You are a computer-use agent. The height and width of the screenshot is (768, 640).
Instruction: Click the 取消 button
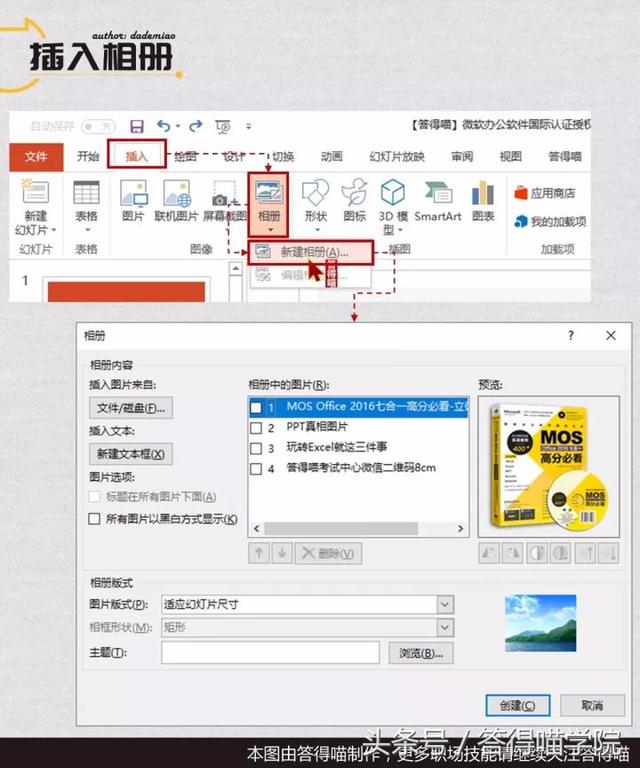592,706
